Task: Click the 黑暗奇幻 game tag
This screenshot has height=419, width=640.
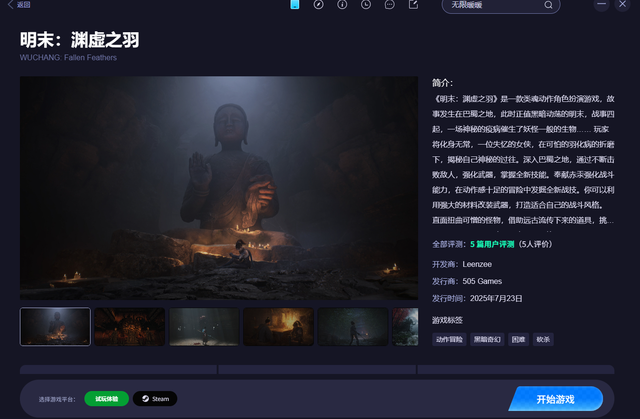Action: pyautogui.click(x=487, y=339)
